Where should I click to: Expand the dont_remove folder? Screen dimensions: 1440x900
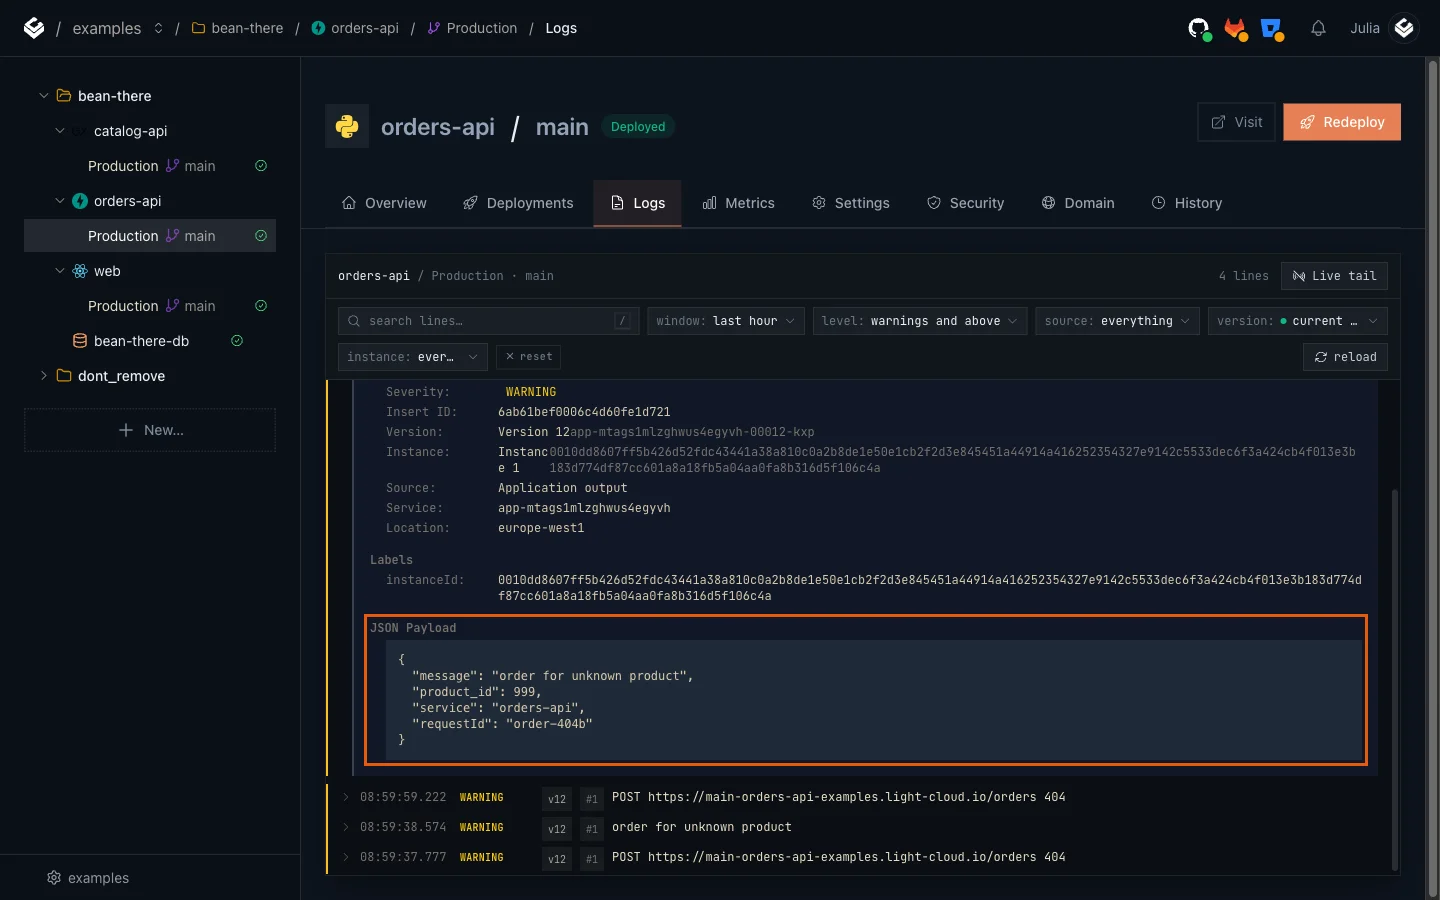click(x=44, y=376)
